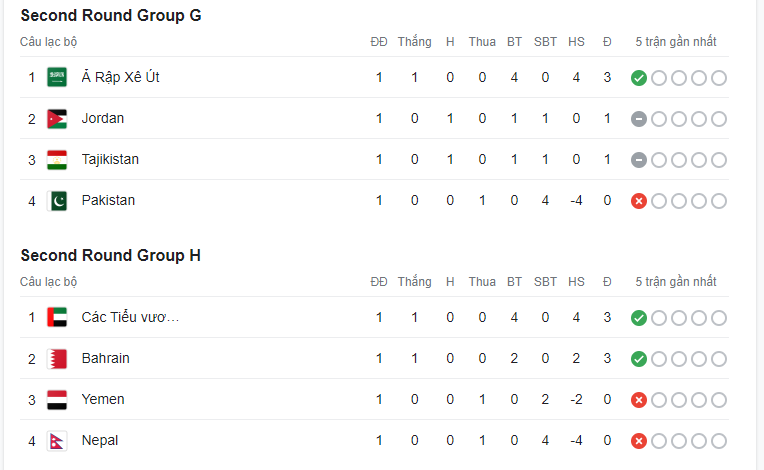
Task: Click Jordan's grey draw result icon
Action: [639, 119]
